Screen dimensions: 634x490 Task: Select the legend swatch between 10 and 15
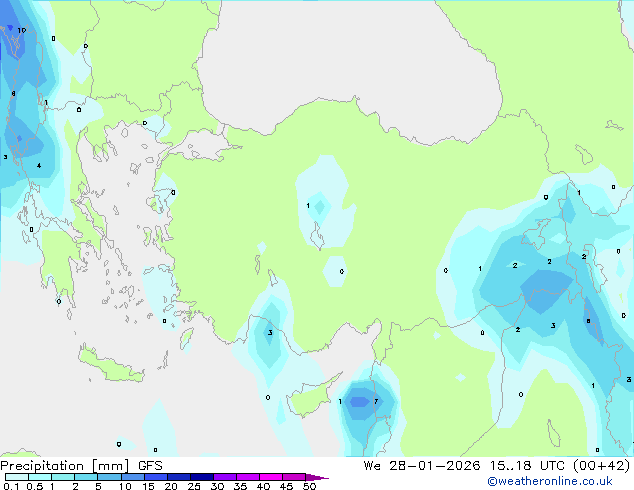point(133,477)
